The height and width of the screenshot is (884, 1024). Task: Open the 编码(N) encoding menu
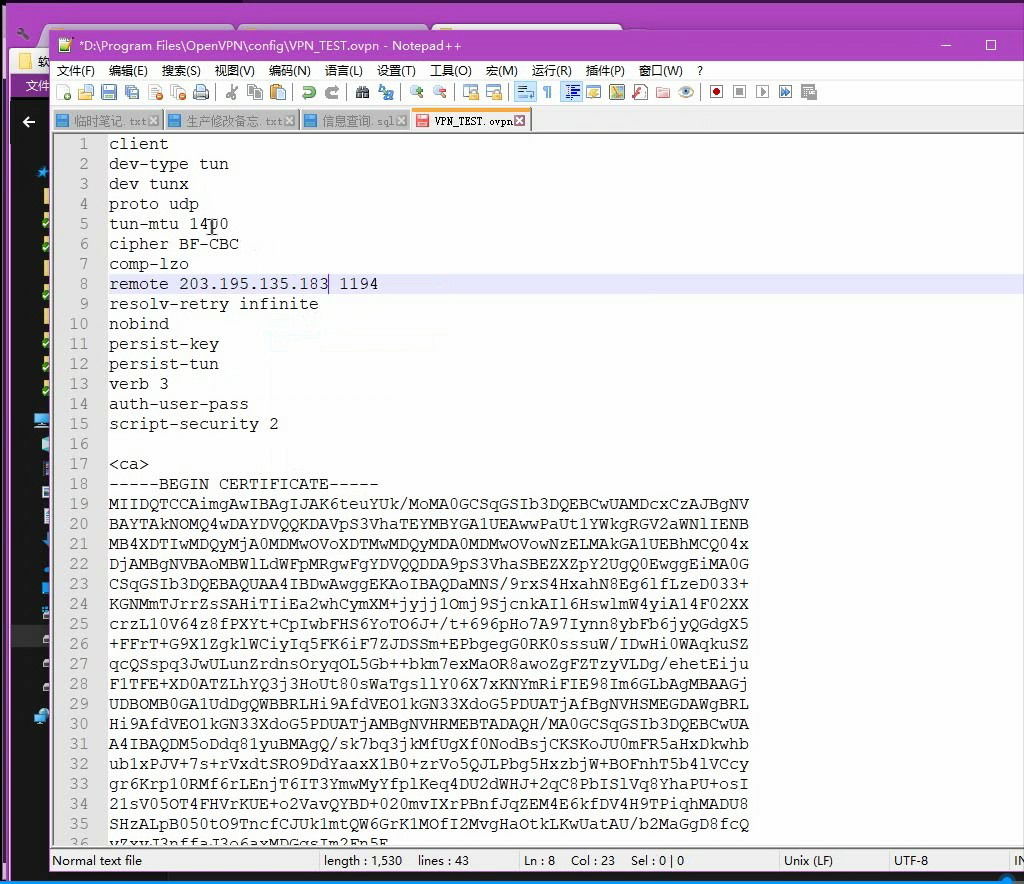(x=289, y=70)
